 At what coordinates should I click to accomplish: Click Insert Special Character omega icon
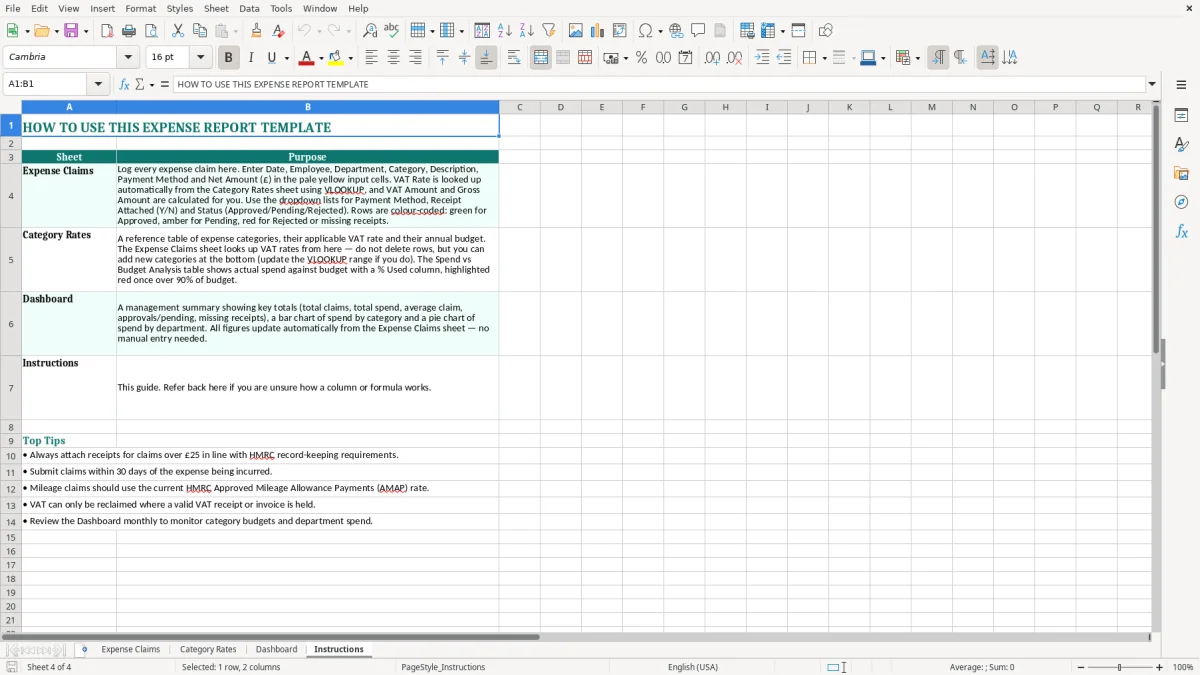pyautogui.click(x=645, y=31)
